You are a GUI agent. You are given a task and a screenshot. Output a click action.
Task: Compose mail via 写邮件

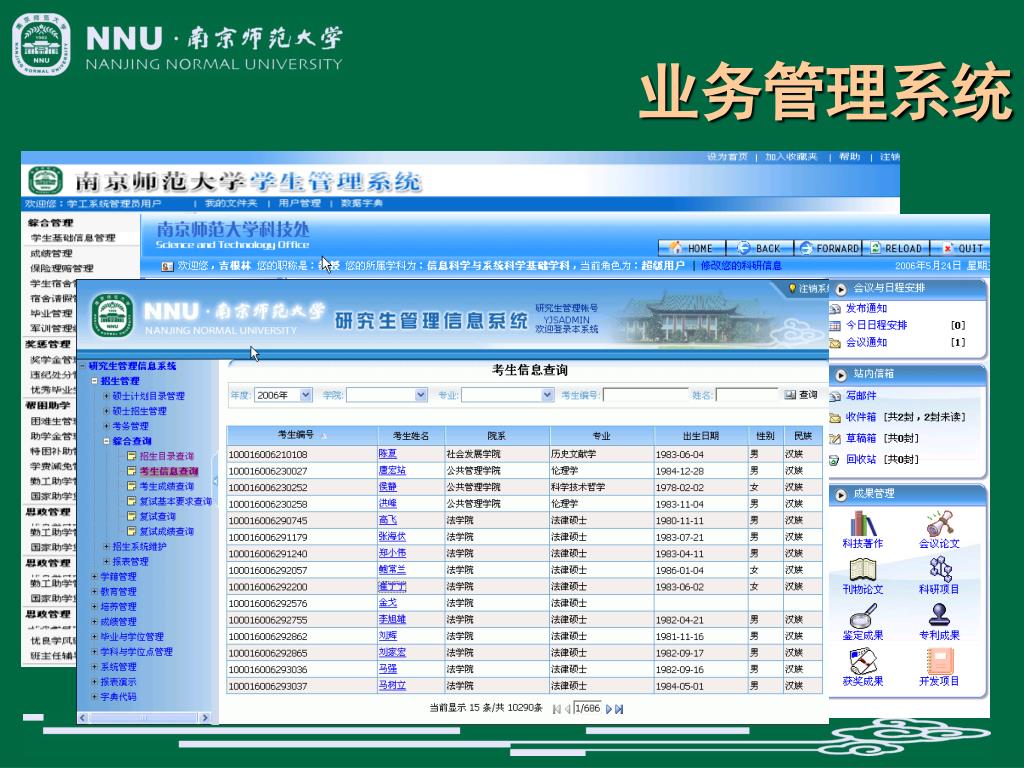click(861, 396)
